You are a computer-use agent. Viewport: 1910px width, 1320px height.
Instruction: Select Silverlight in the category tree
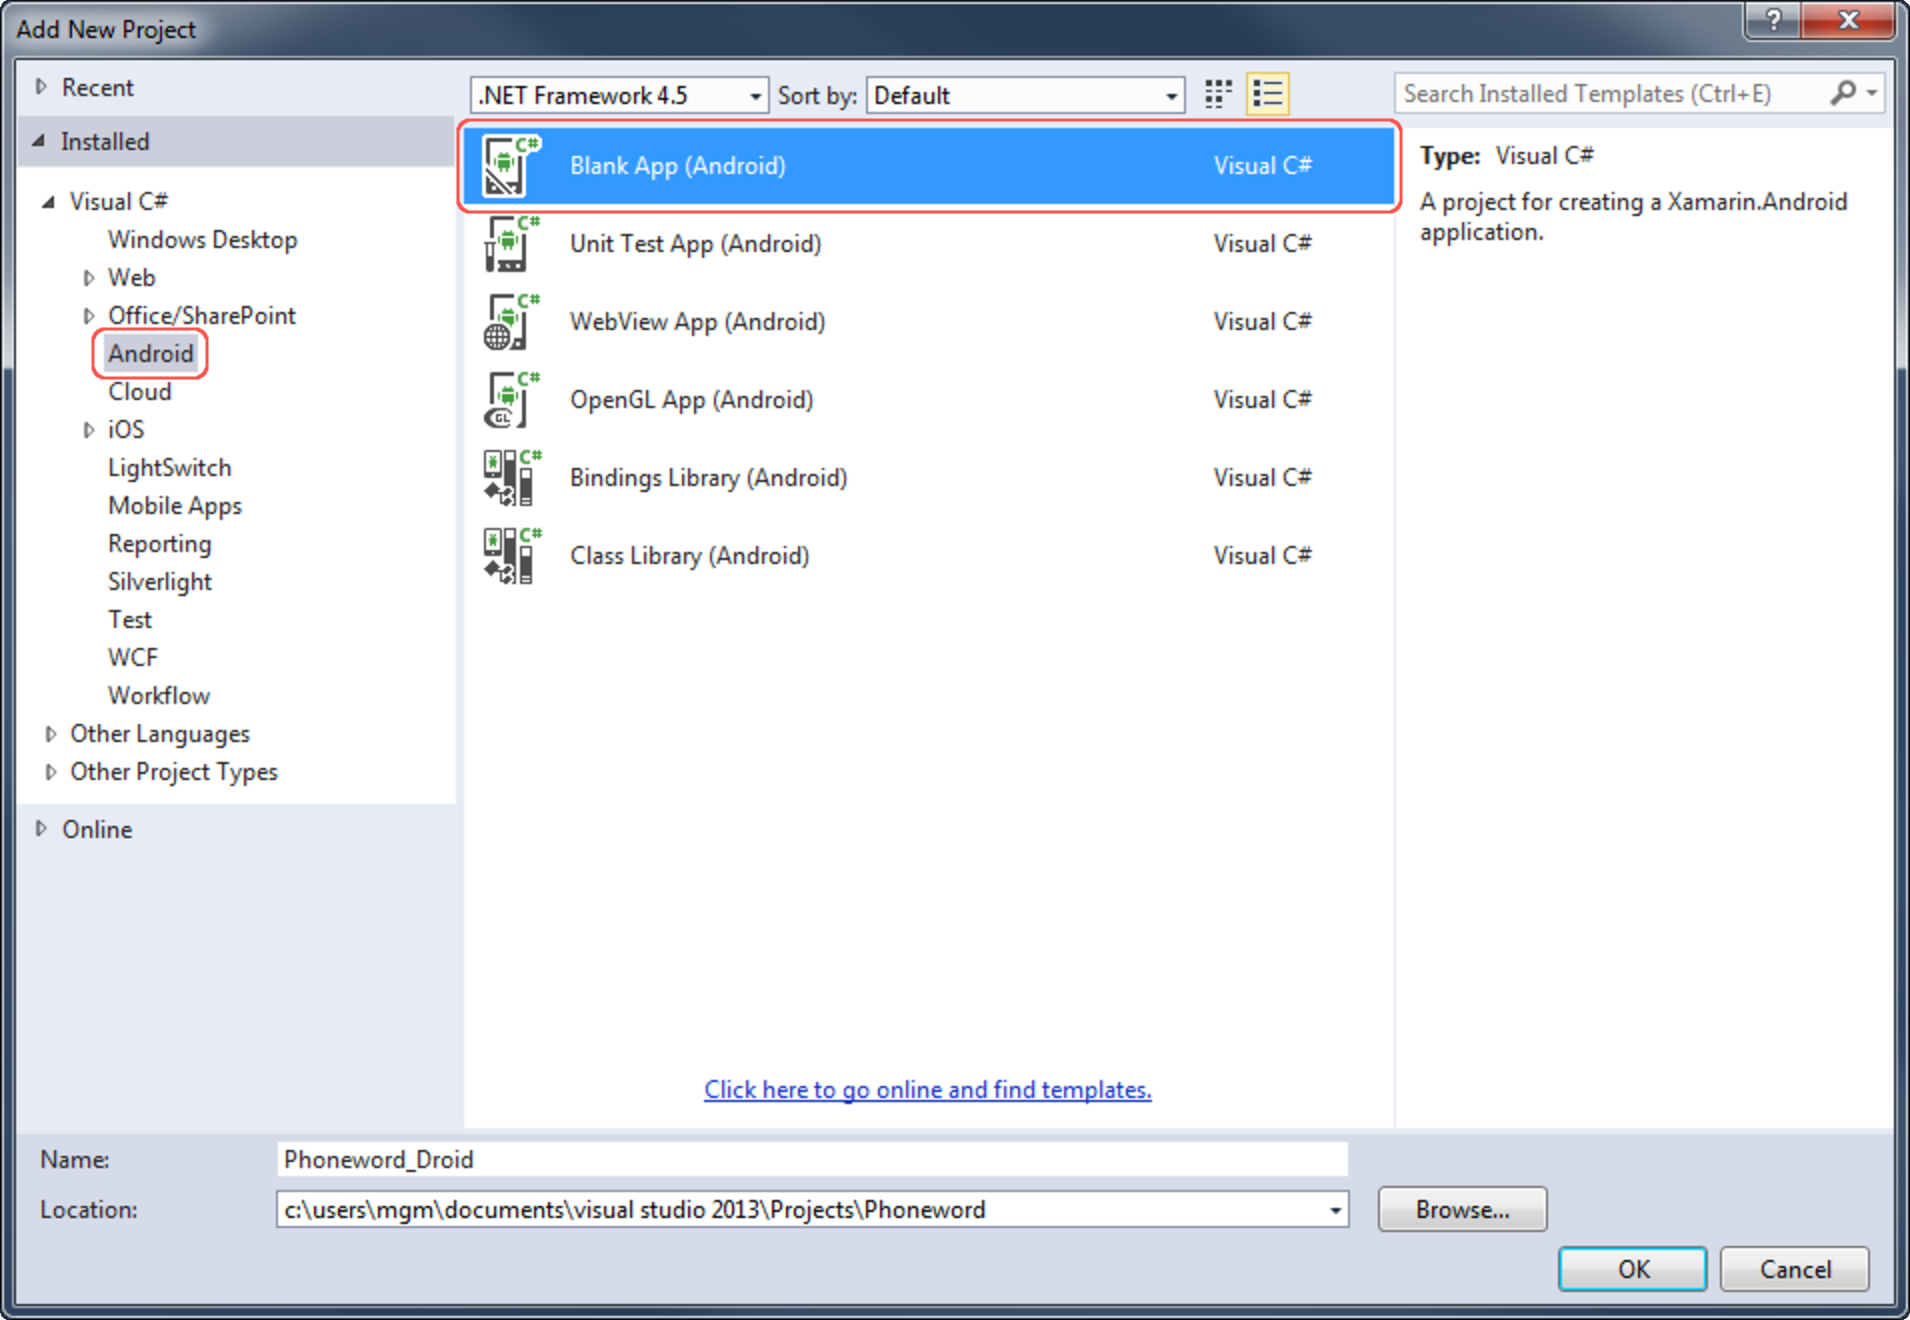pos(160,582)
